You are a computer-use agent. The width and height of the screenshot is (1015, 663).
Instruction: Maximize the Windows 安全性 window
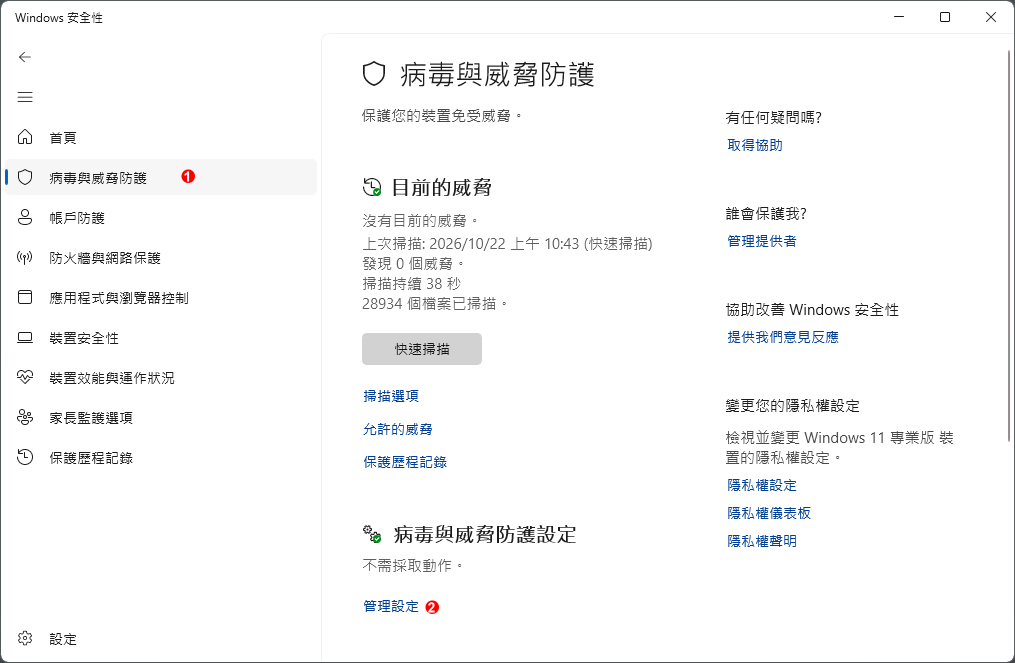click(x=945, y=17)
